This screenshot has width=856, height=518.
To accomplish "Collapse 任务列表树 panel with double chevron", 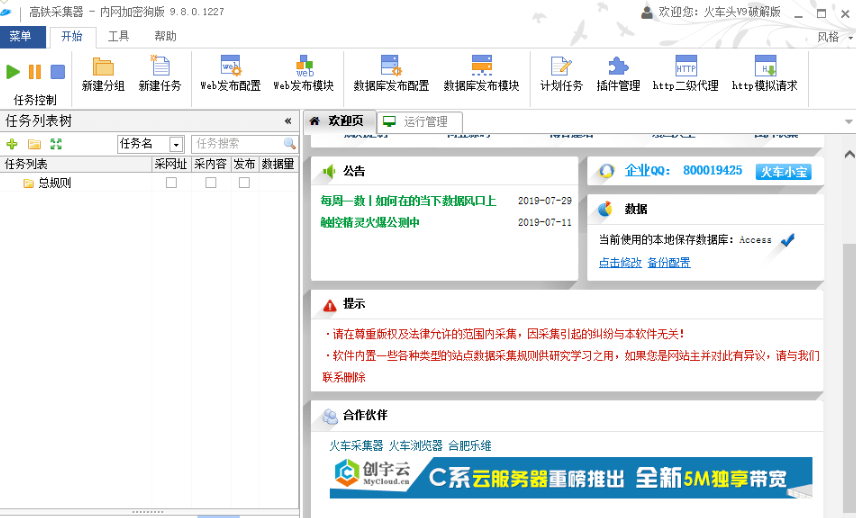I will [288, 121].
